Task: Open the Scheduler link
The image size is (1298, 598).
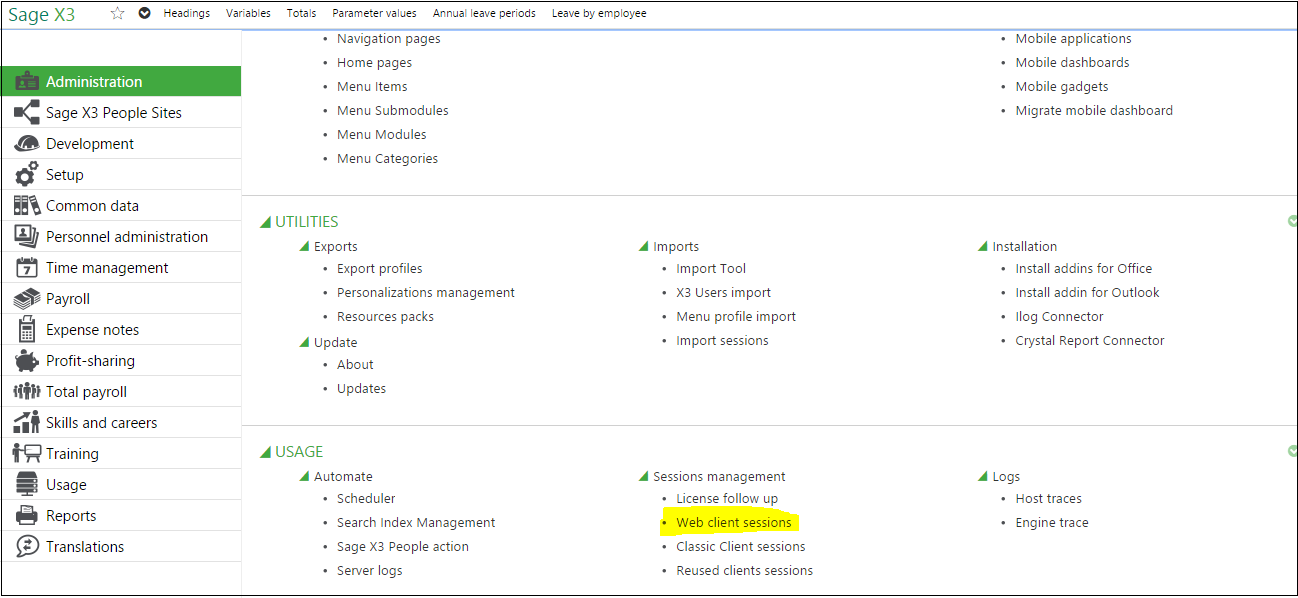Action: point(366,498)
